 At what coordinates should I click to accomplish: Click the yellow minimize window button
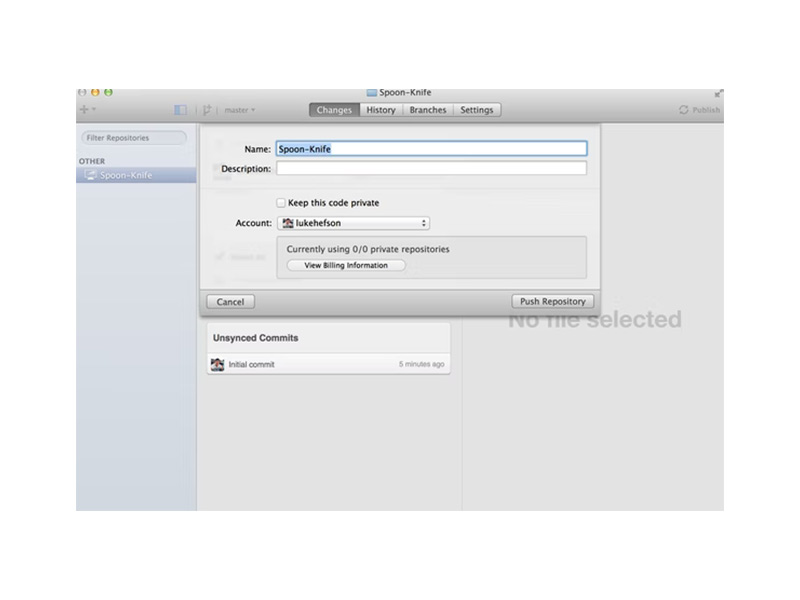click(95, 92)
